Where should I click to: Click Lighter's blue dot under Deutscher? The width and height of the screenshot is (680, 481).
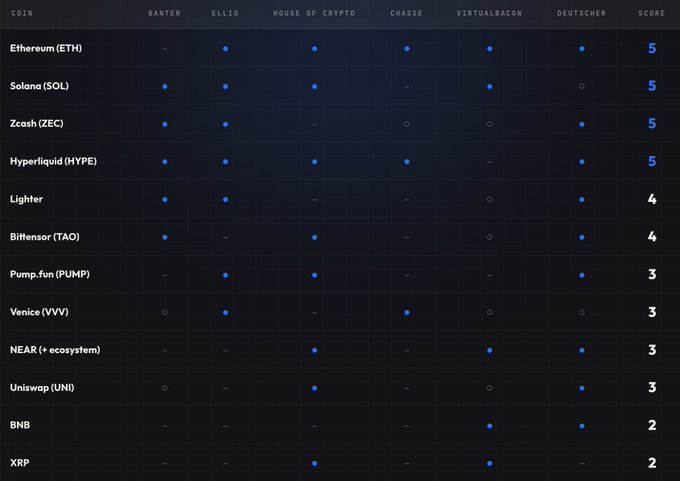pos(582,200)
